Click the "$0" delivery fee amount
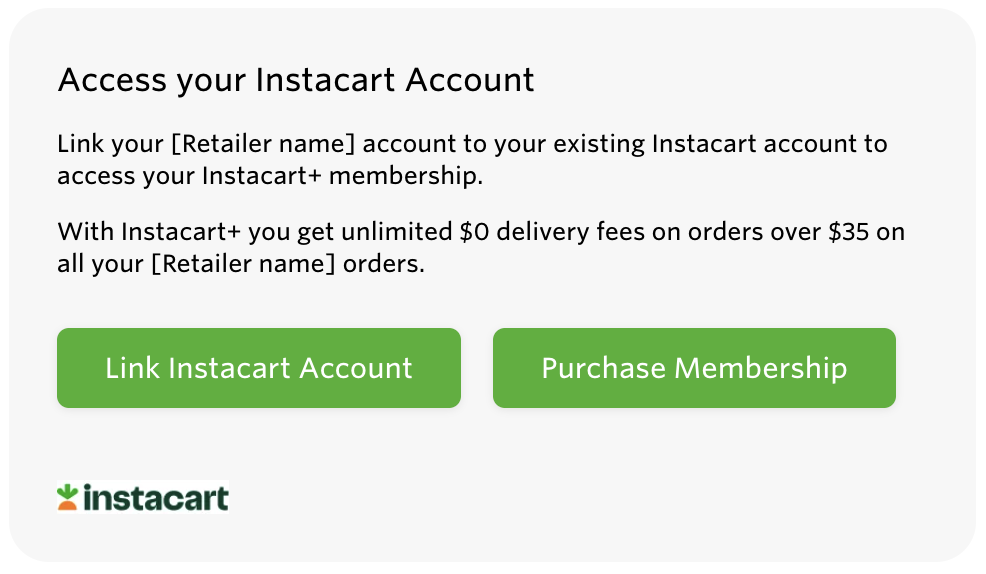The width and height of the screenshot is (986, 574). coord(474,232)
